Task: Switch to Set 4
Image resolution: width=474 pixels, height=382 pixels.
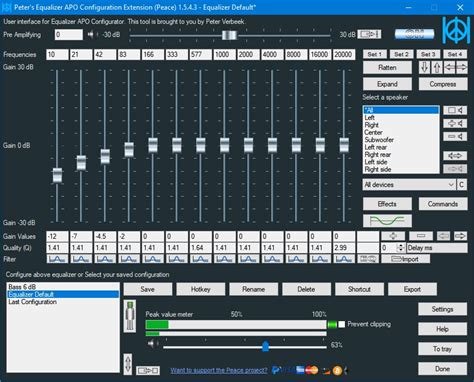Action: point(455,54)
